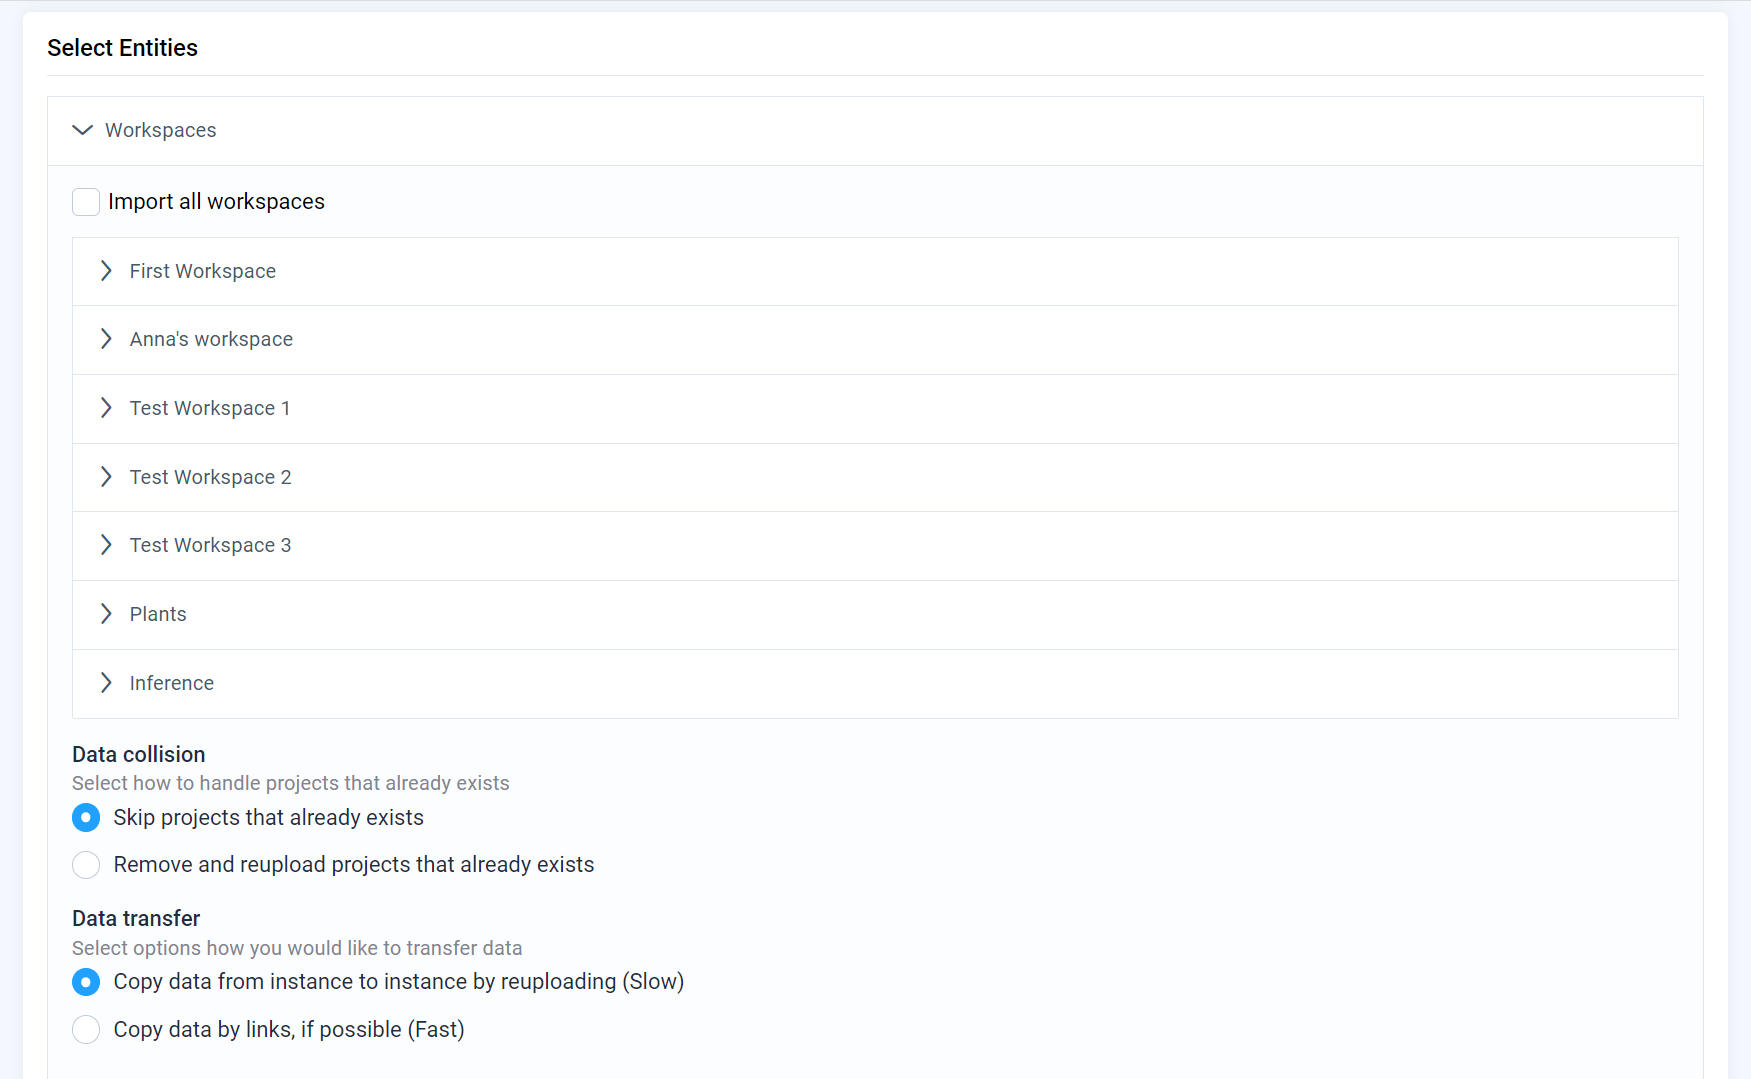Expand the Plants workspace
Viewport: 1751px width, 1079px height.
[x=106, y=614]
